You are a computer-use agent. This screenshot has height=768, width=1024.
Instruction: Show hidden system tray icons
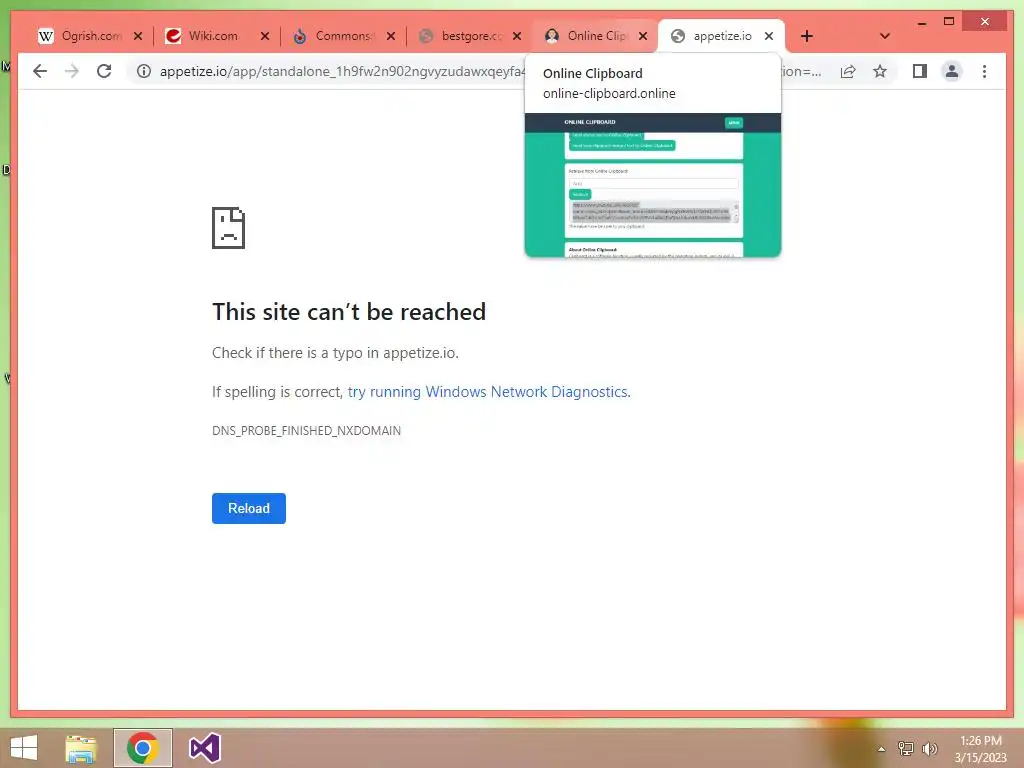pyautogui.click(x=881, y=749)
